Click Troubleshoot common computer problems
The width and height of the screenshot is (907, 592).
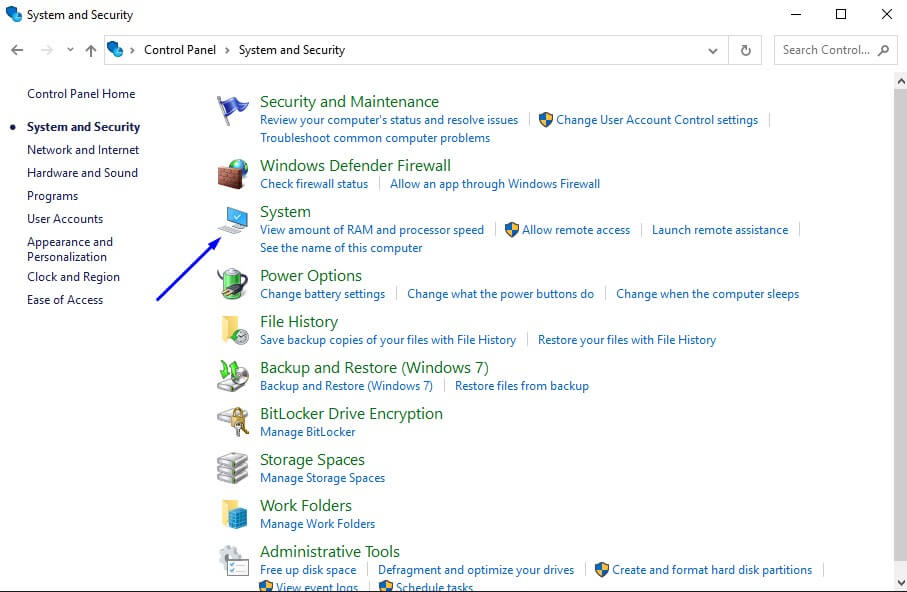[375, 138]
